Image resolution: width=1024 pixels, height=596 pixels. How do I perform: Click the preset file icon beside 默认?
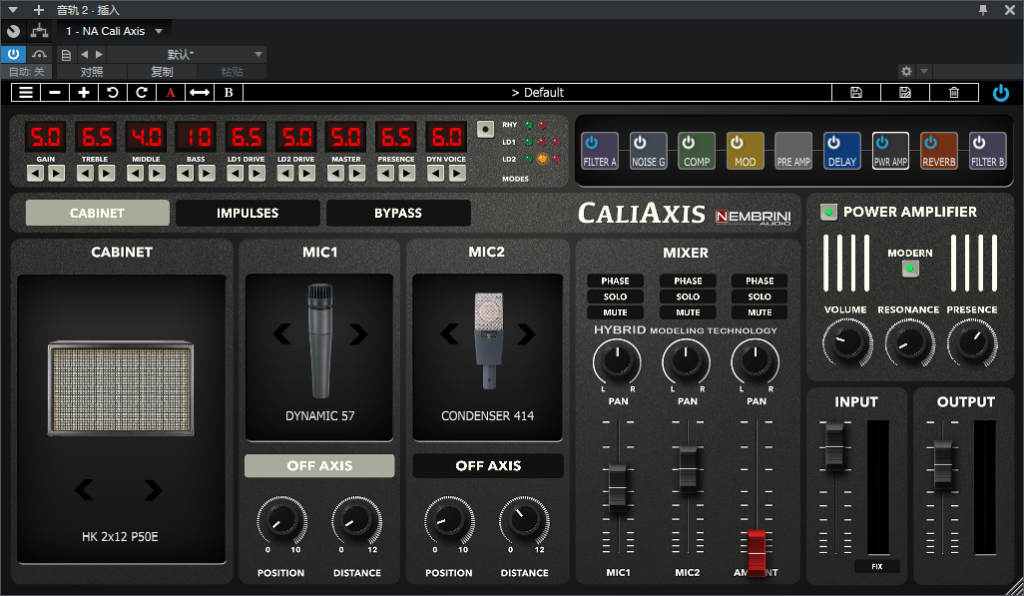66,55
